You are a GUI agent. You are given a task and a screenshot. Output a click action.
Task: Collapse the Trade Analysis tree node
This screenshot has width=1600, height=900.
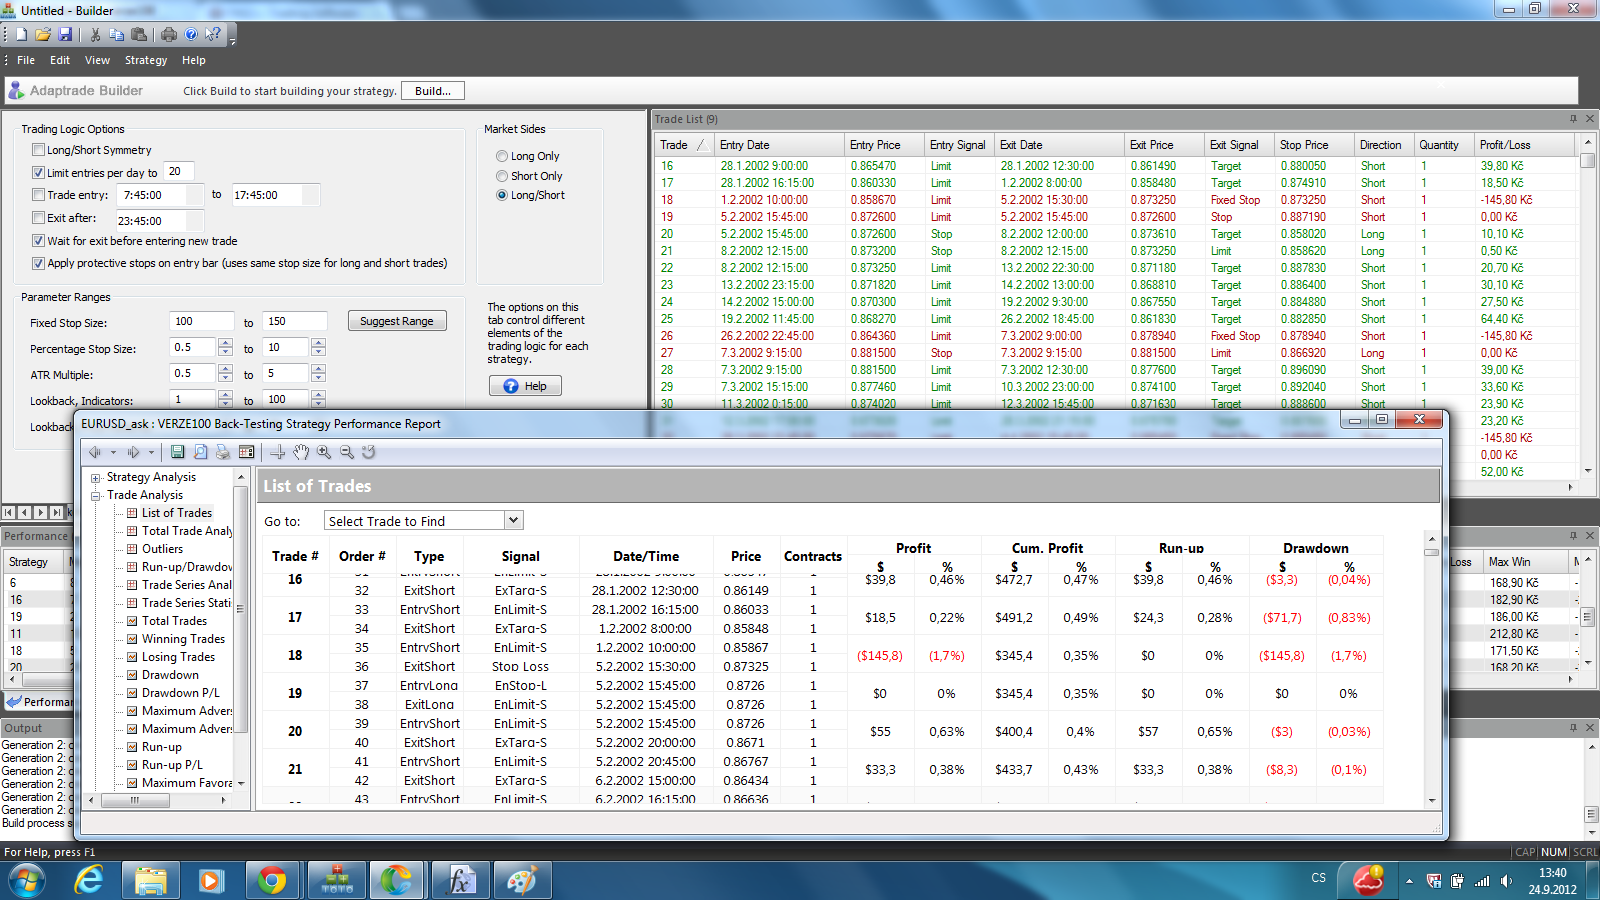(96, 496)
